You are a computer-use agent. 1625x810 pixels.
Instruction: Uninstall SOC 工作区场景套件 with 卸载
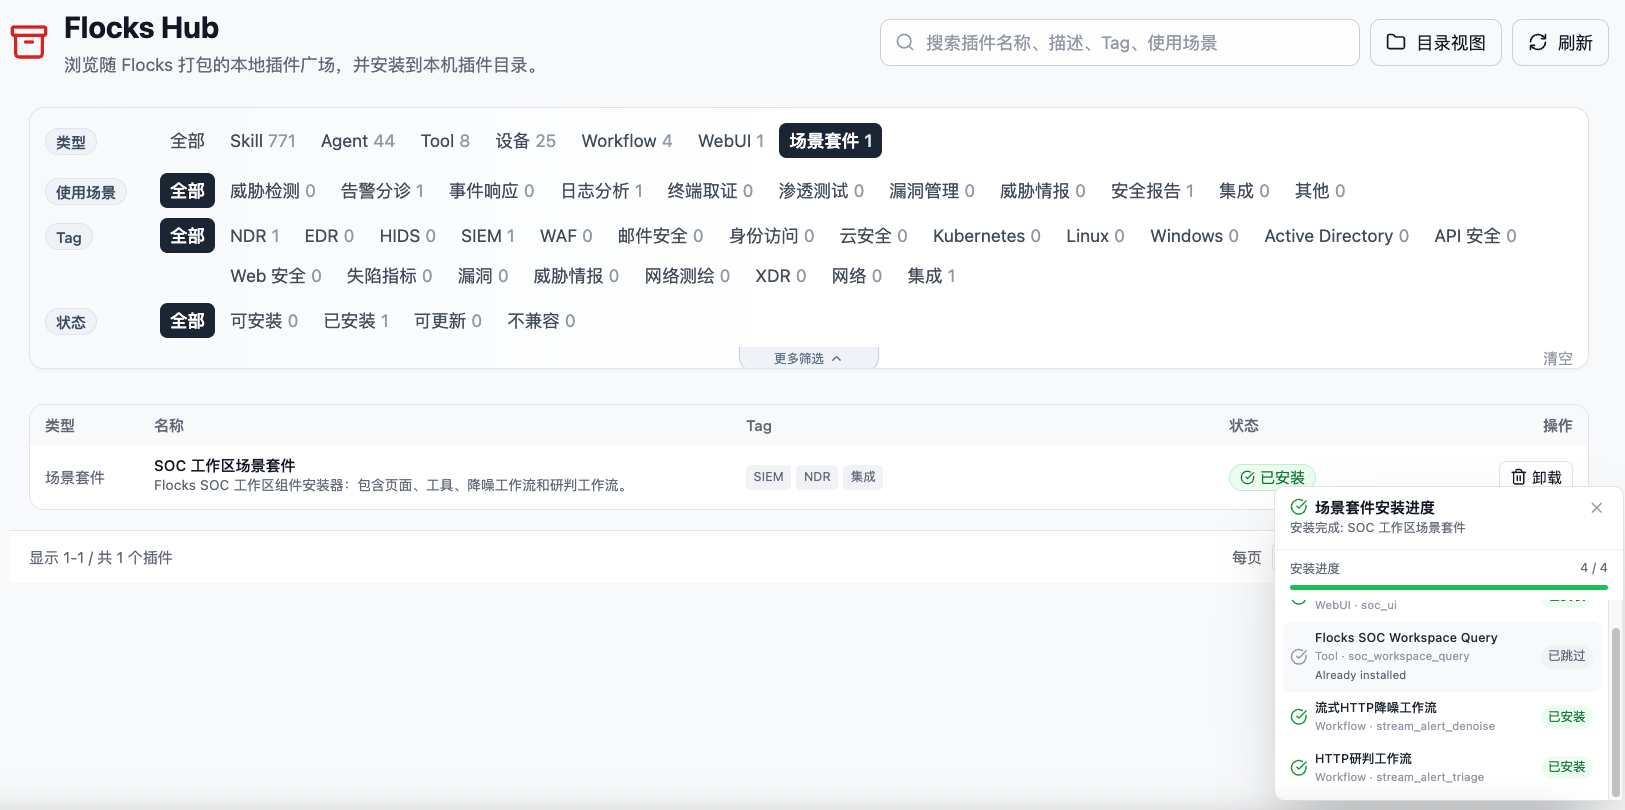point(1536,477)
